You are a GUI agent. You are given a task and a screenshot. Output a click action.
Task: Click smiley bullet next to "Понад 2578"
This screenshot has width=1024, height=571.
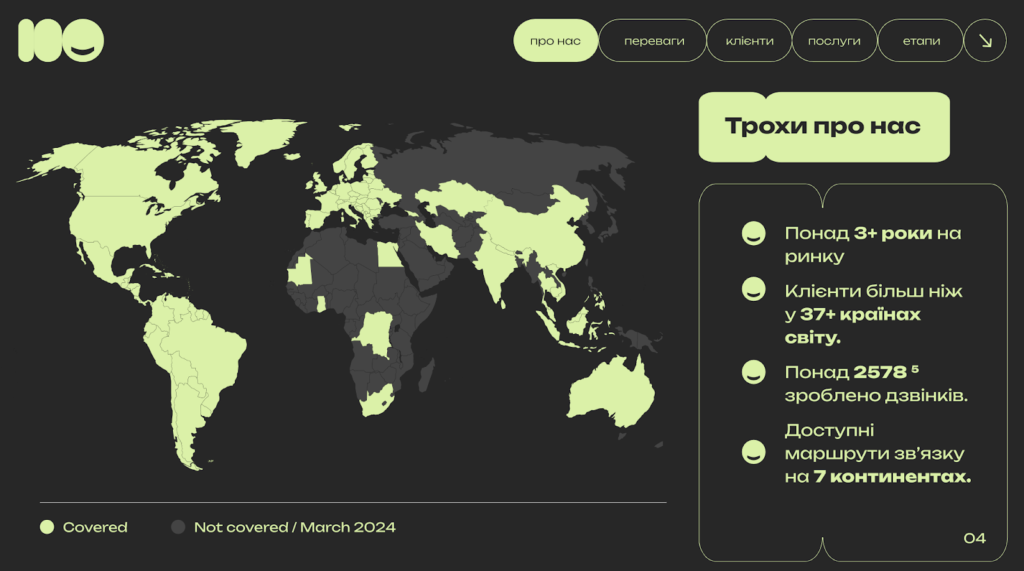(753, 373)
